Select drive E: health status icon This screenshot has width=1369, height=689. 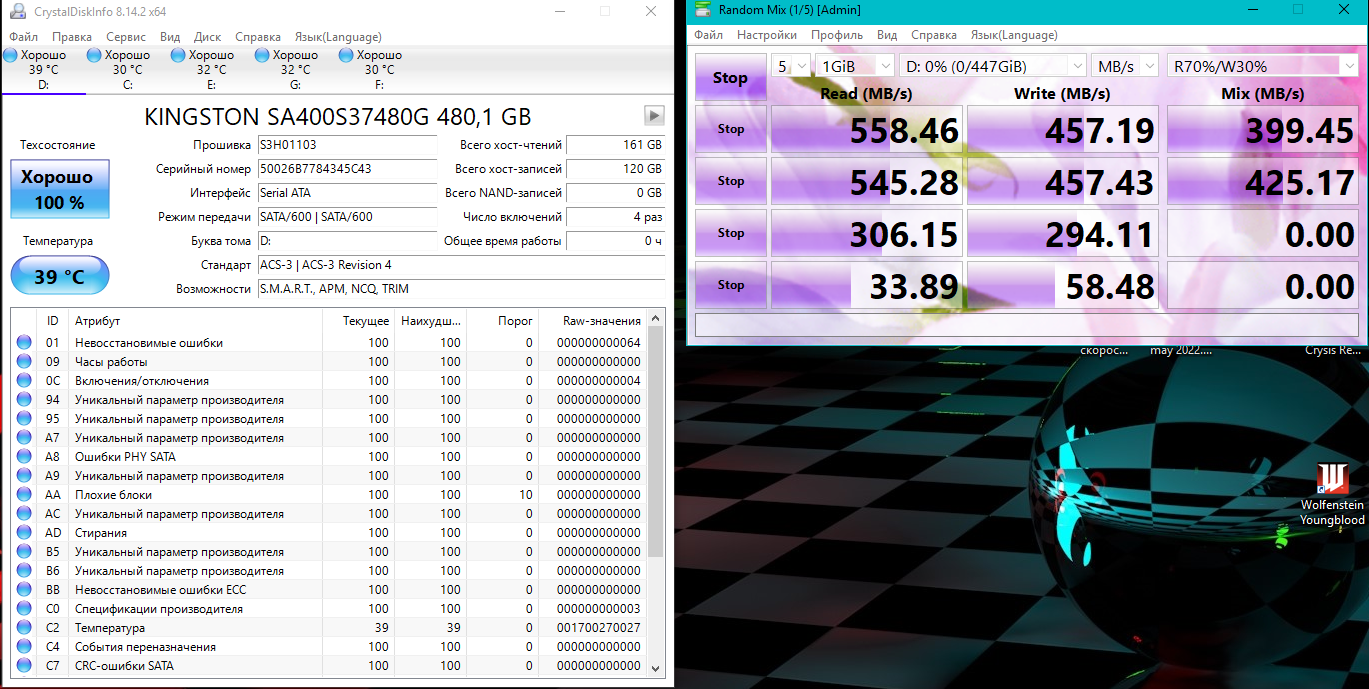click(179, 56)
